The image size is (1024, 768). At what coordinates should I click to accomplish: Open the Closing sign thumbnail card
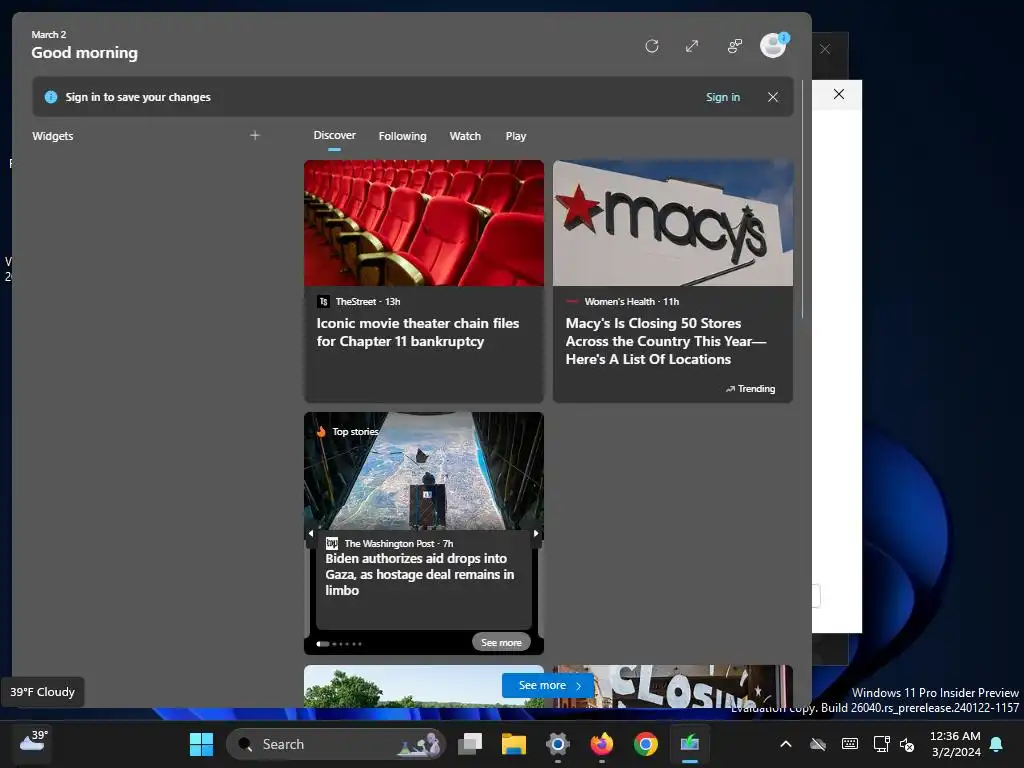pyautogui.click(x=673, y=686)
